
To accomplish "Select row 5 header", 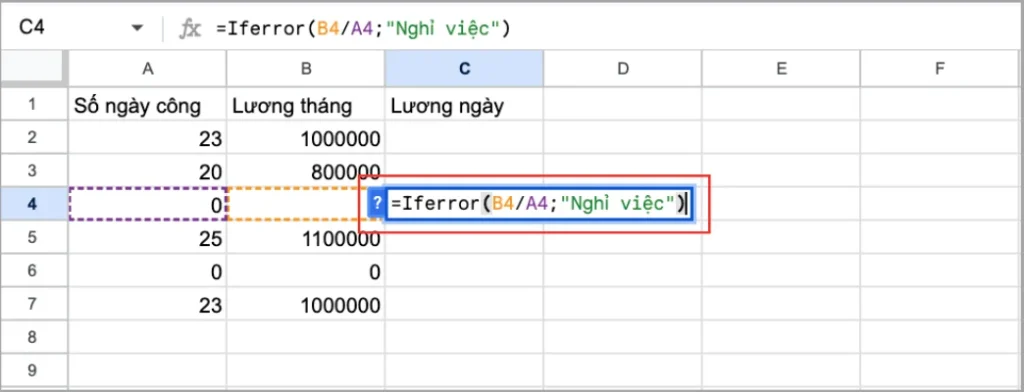I will click(34, 237).
